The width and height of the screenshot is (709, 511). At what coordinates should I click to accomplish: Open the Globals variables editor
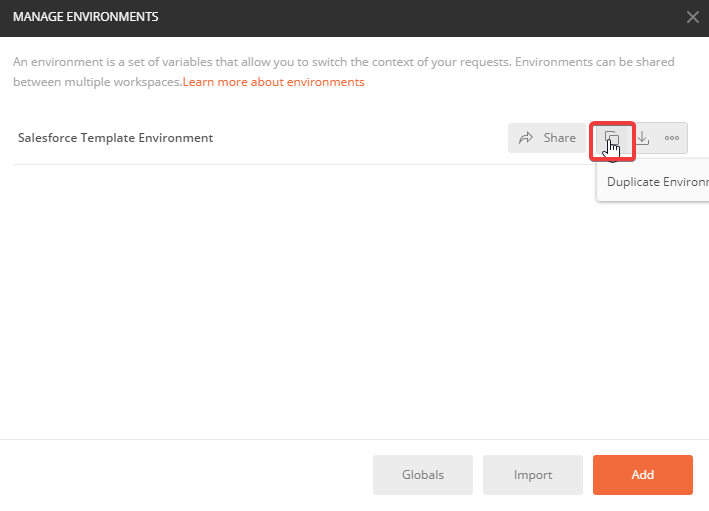(422, 475)
